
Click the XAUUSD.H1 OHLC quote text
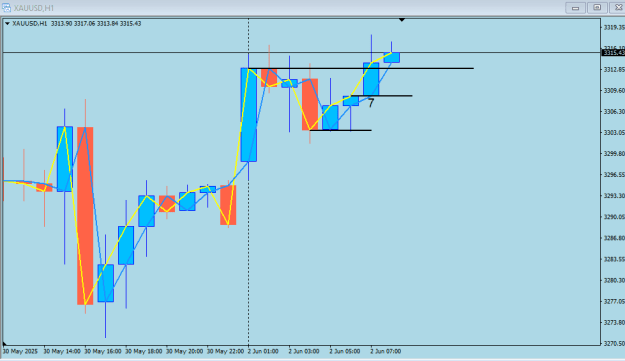point(77,24)
